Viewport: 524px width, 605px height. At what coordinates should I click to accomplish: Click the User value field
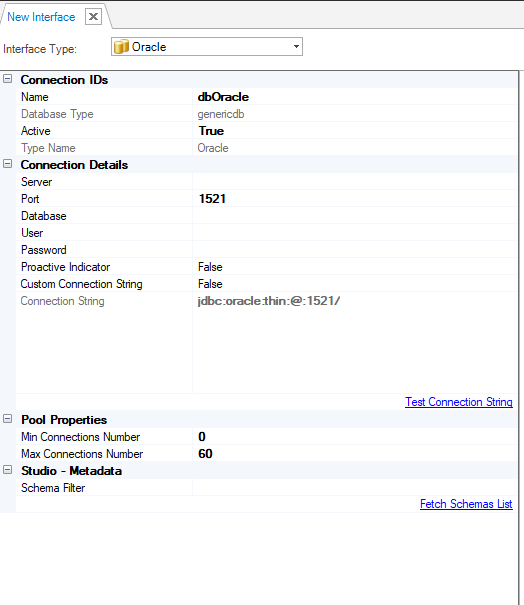pos(355,233)
